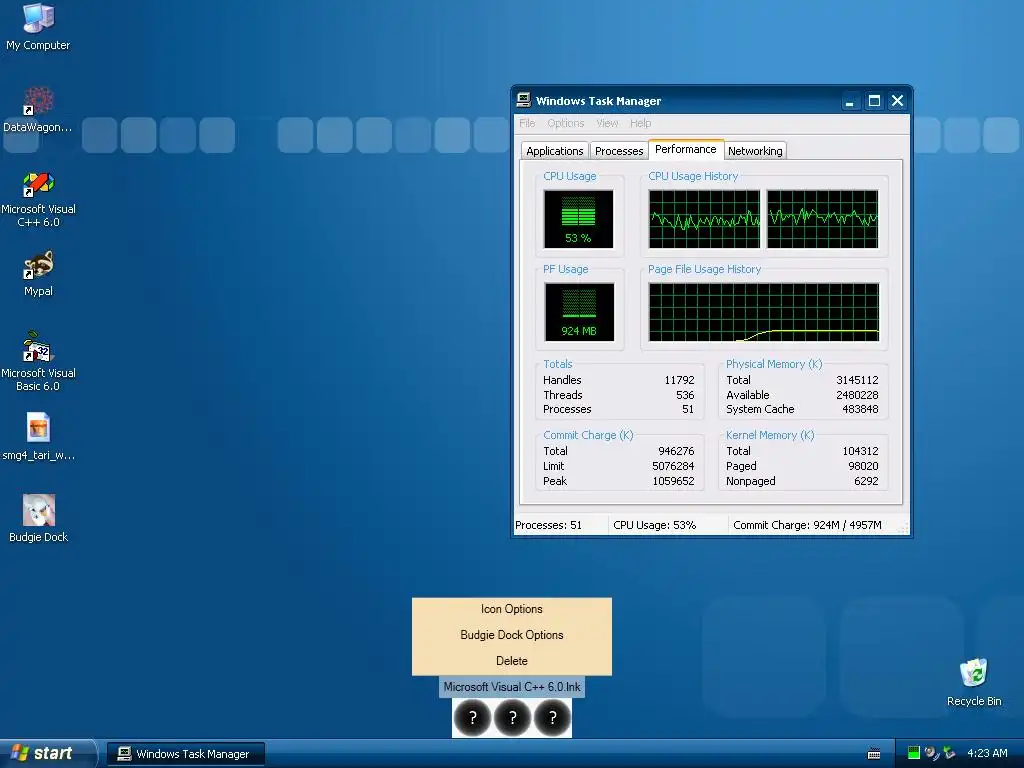Select the Microsoft Visual C++ 6.0 desktop icon

pos(39,199)
